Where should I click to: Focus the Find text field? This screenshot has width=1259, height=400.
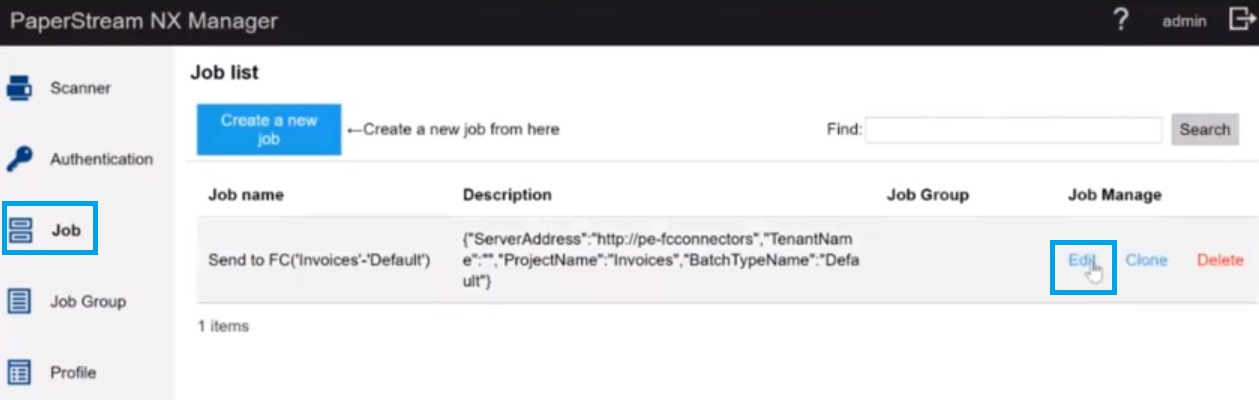tap(1014, 130)
